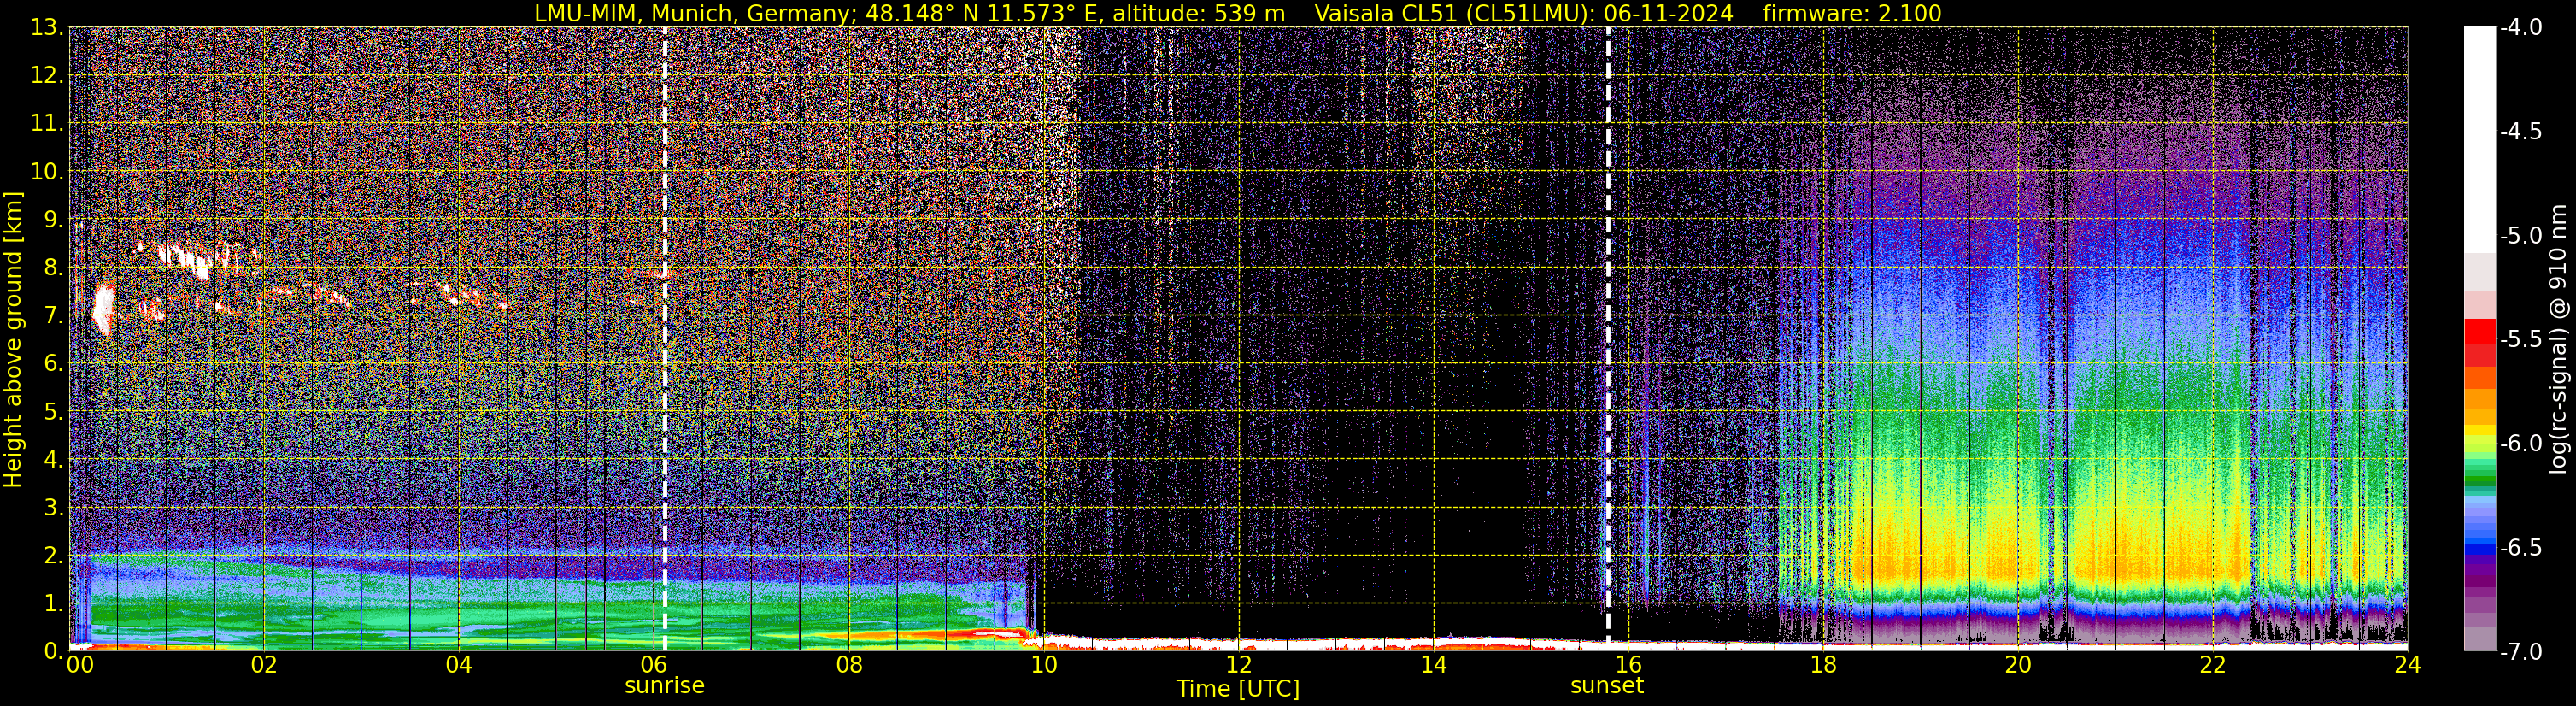The image size is (2576, 706).
Task: Click the height axis tick "10."
Action: [x=47, y=172]
